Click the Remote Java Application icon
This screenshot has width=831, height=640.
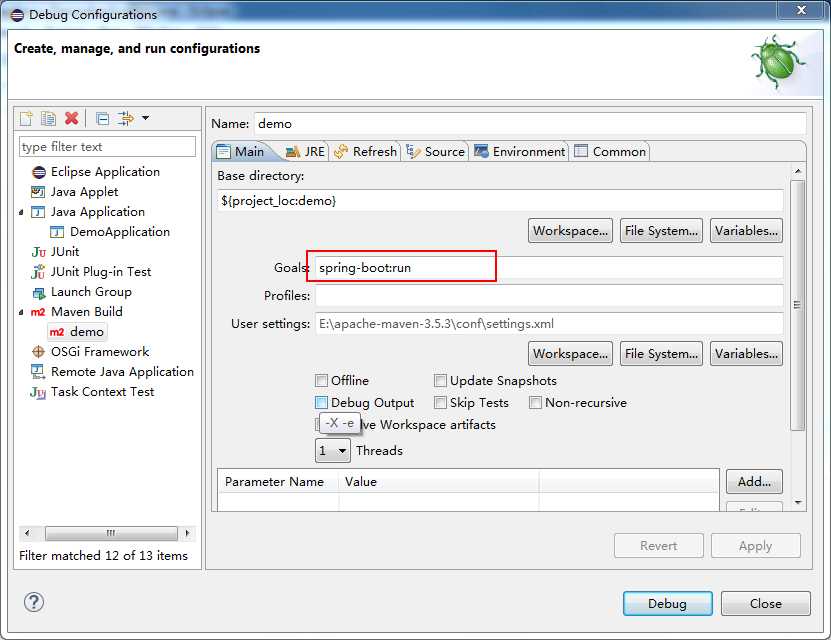pyautogui.click(x=38, y=372)
